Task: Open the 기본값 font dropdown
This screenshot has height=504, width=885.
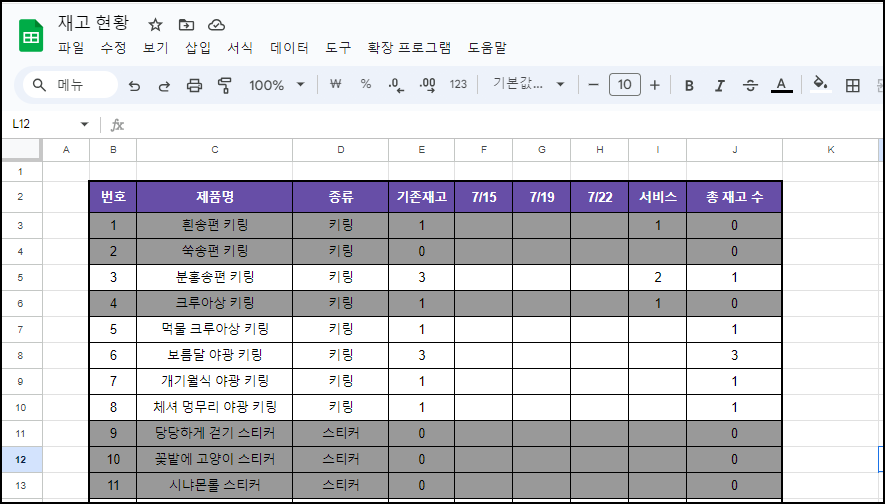Action: click(x=528, y=85)
